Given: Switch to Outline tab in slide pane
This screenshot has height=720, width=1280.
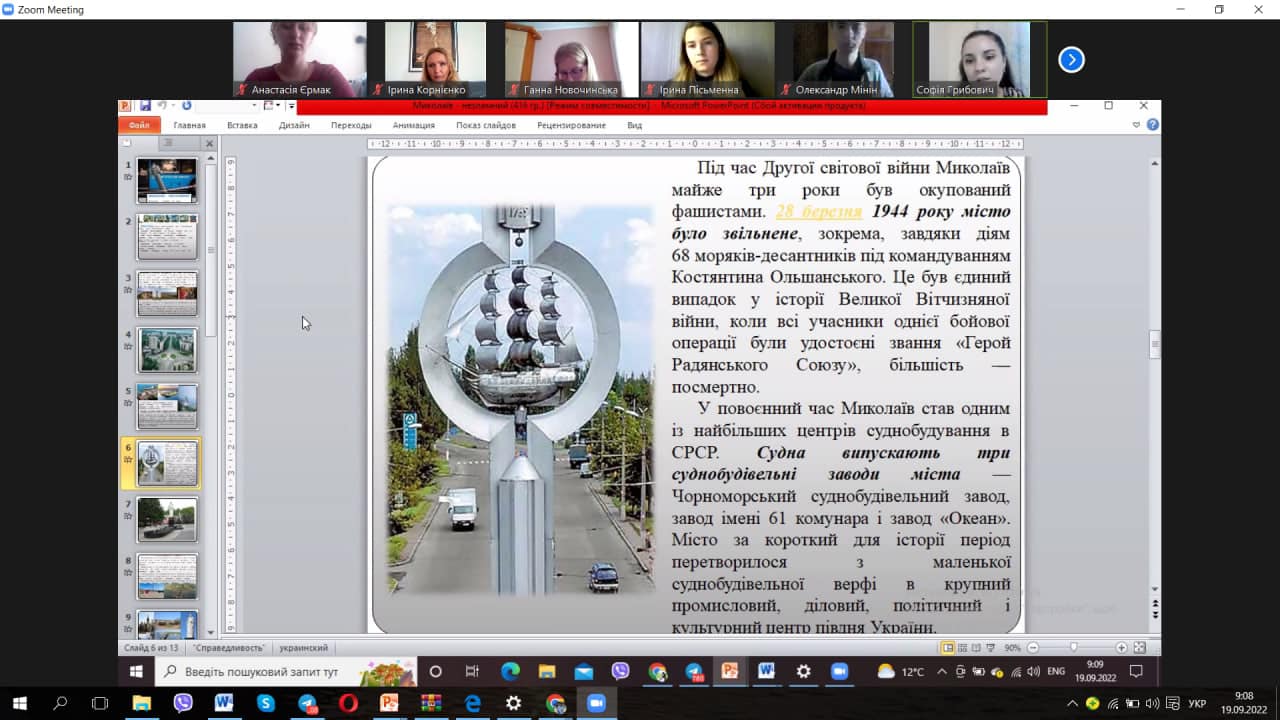Looking at the screenshot, I should 167,144.
